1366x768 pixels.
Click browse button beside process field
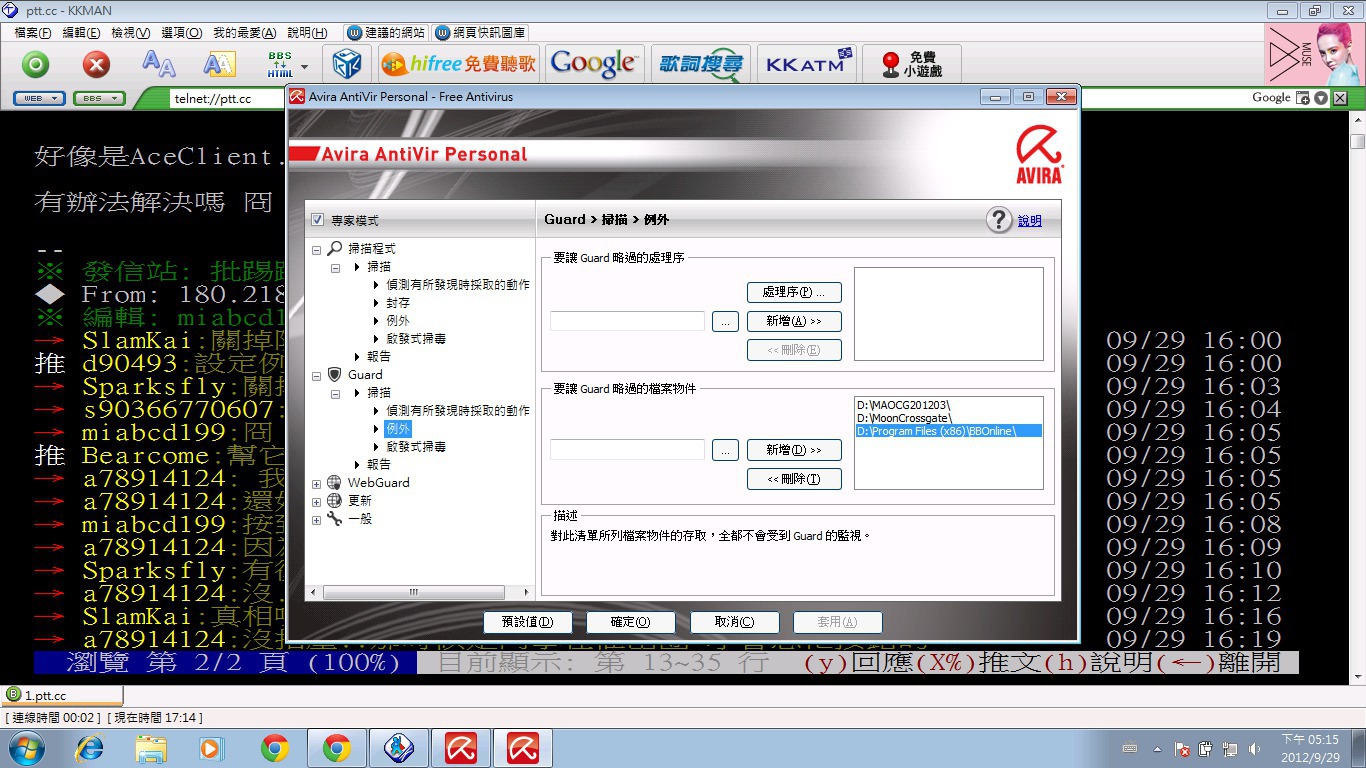point(726,321)
